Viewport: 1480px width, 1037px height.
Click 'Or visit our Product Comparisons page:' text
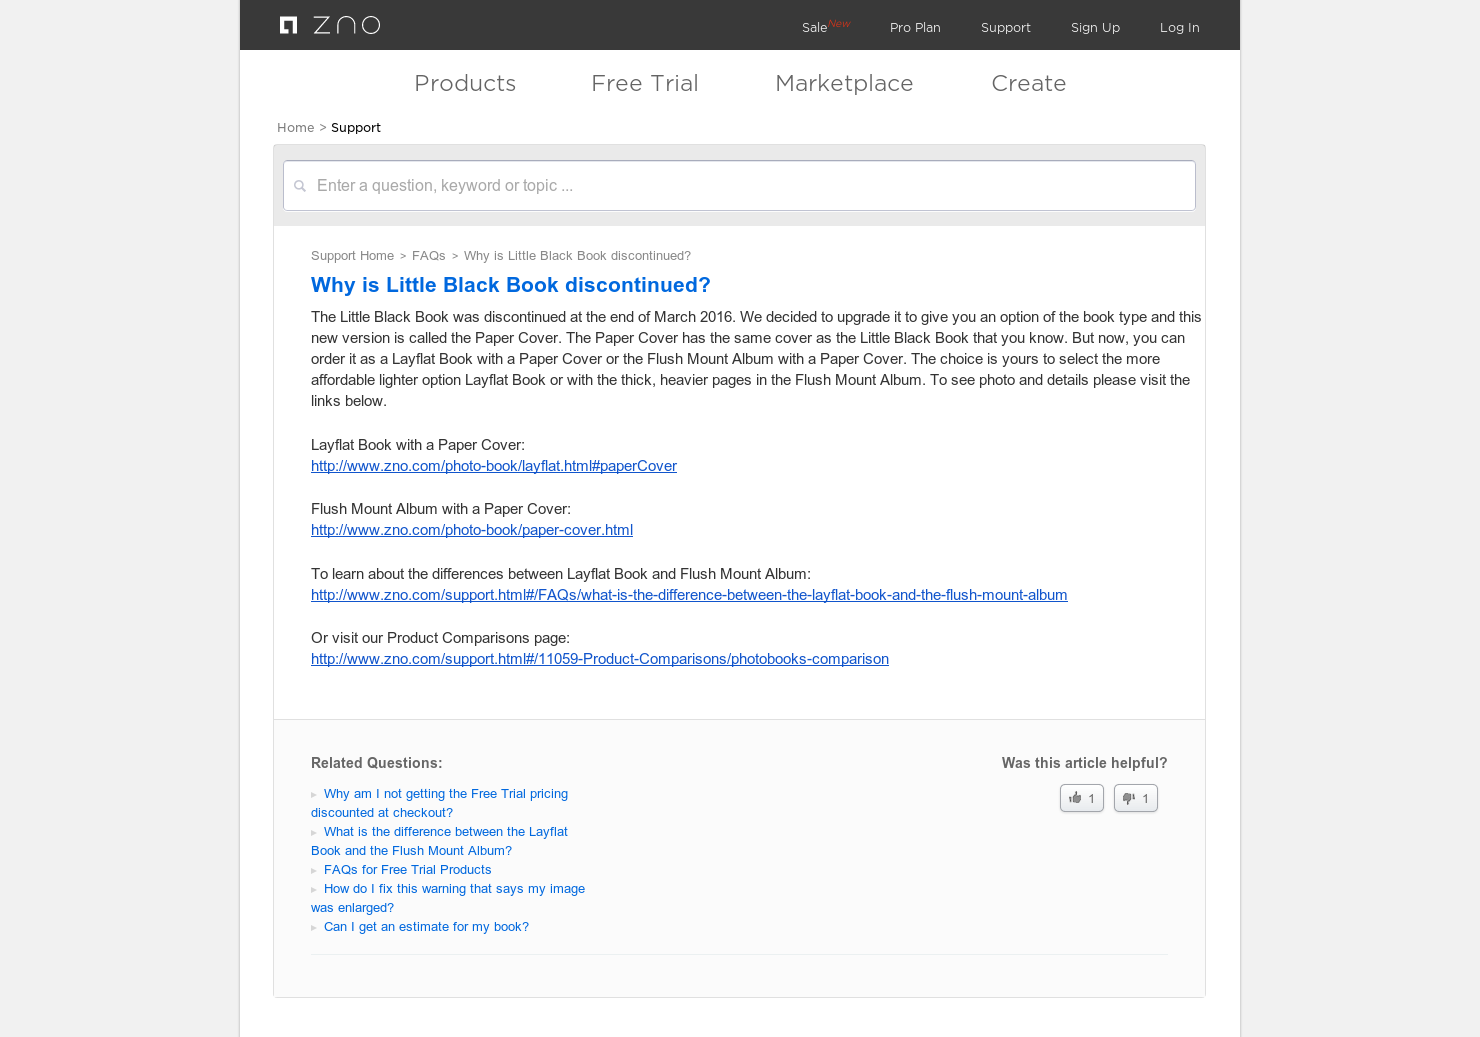tap(440, 638)
